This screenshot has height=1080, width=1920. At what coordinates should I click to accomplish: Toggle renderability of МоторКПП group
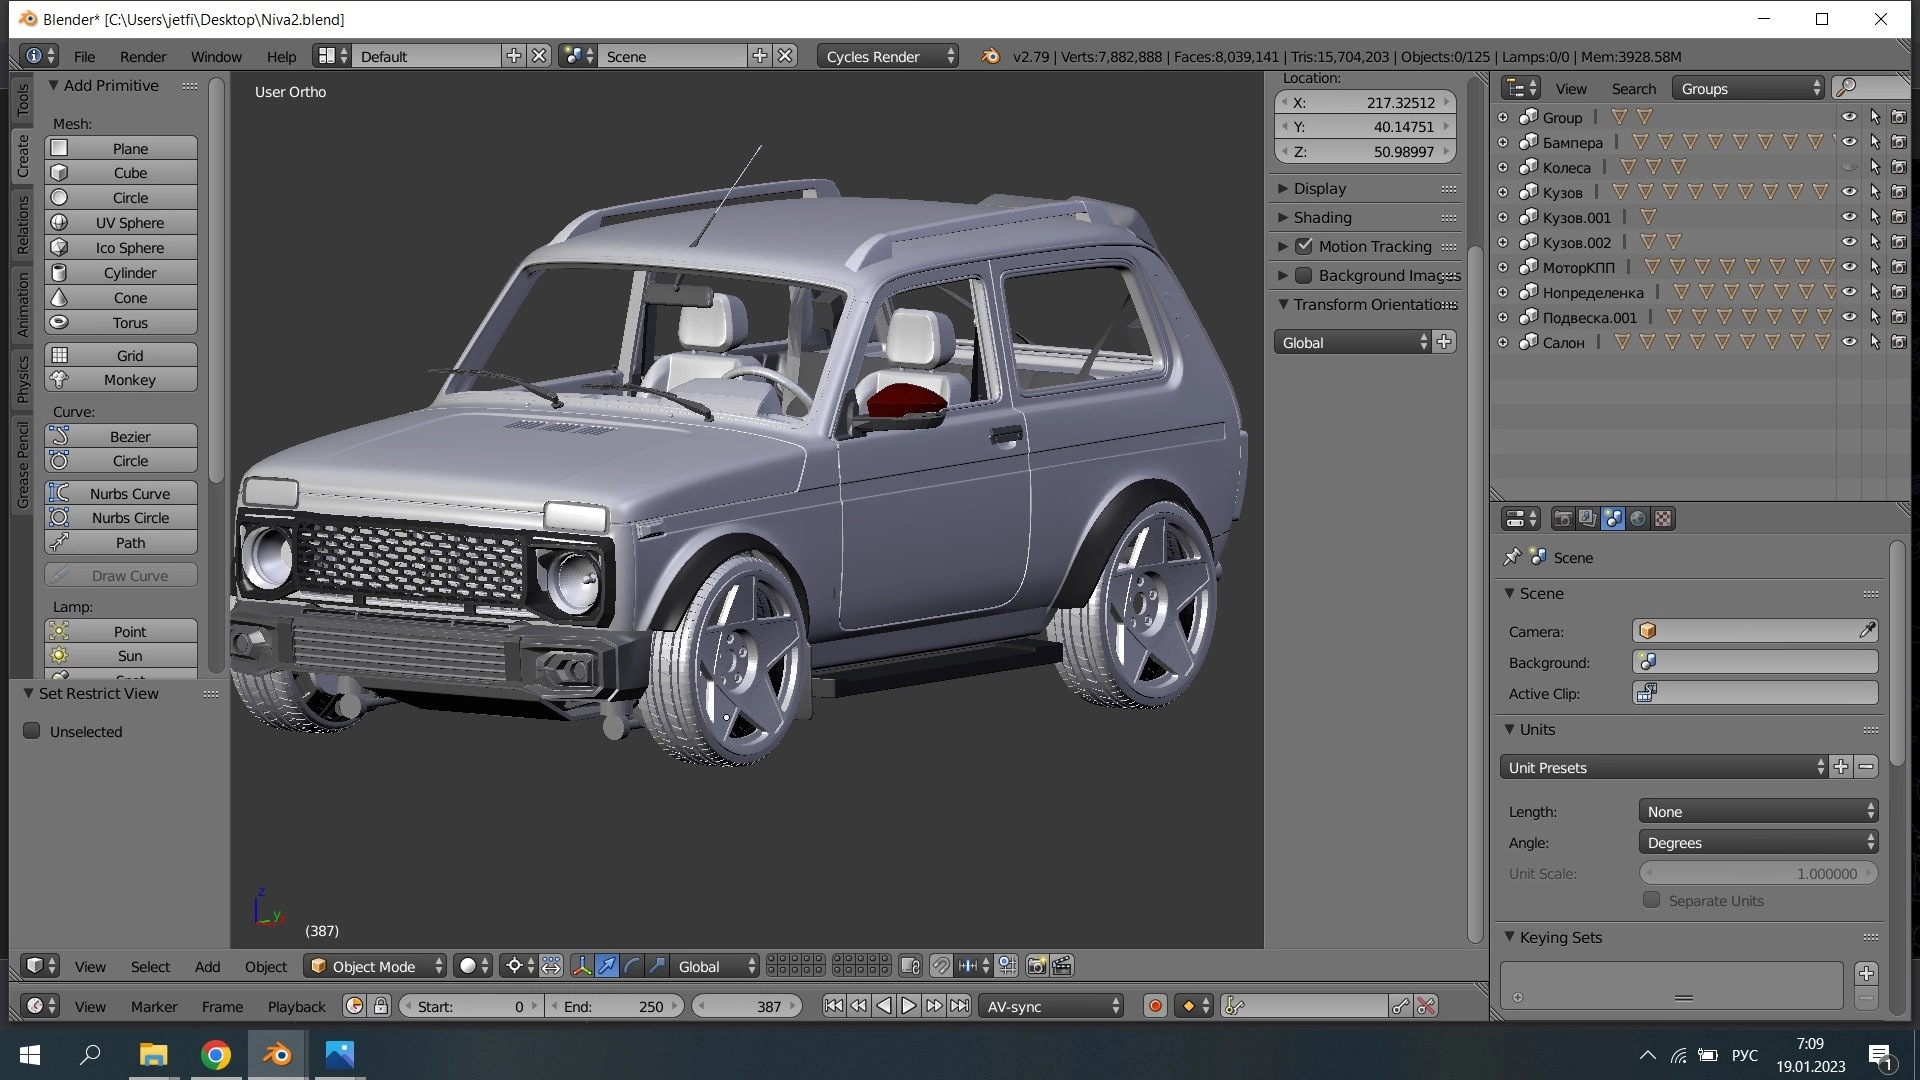click(1899, 267)
